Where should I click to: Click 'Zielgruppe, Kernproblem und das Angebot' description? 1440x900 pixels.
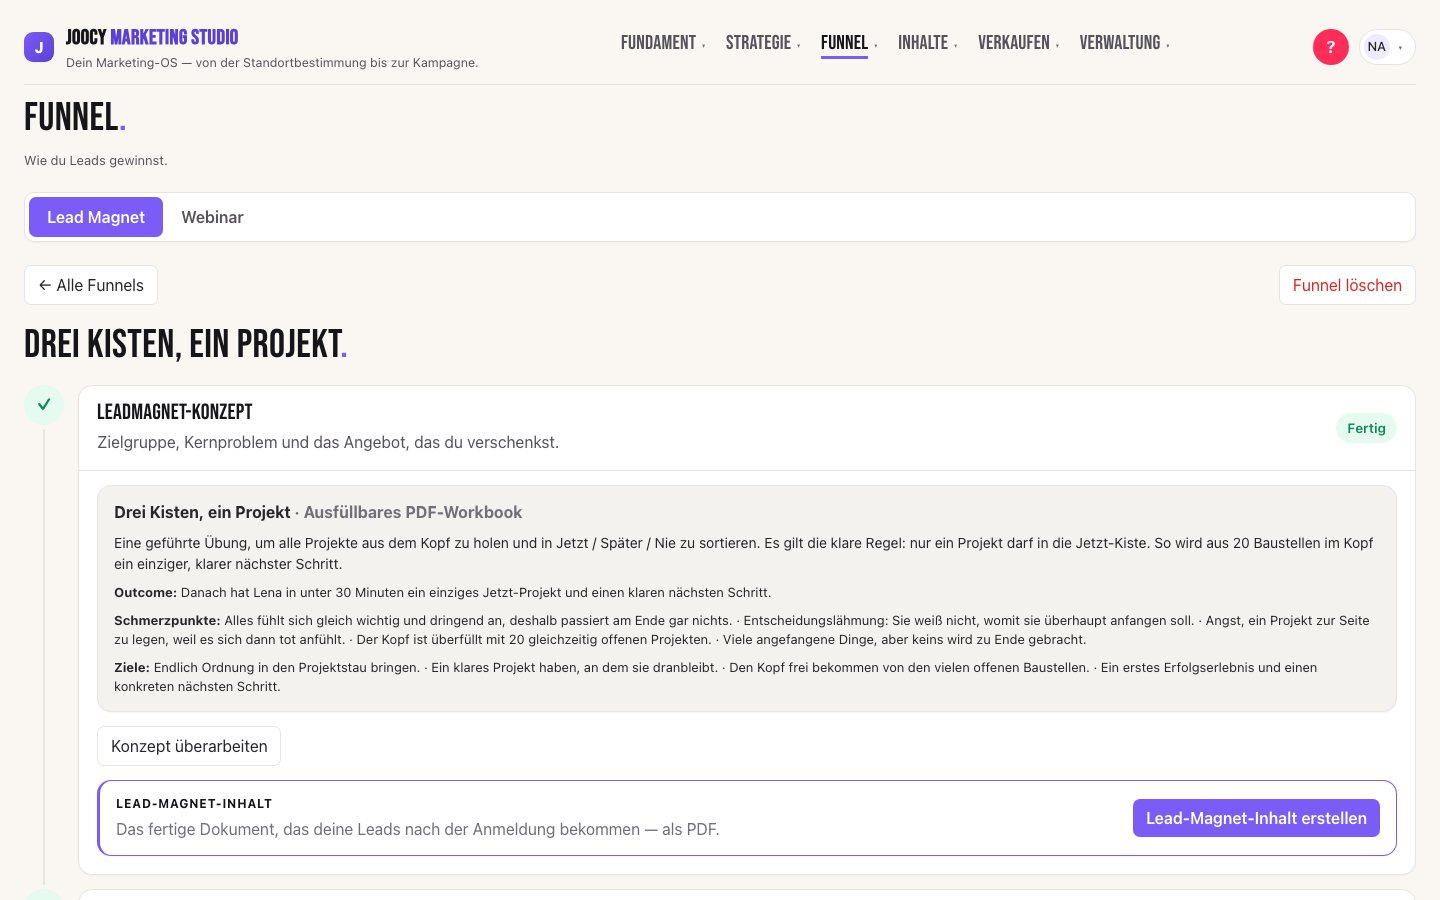328,442
